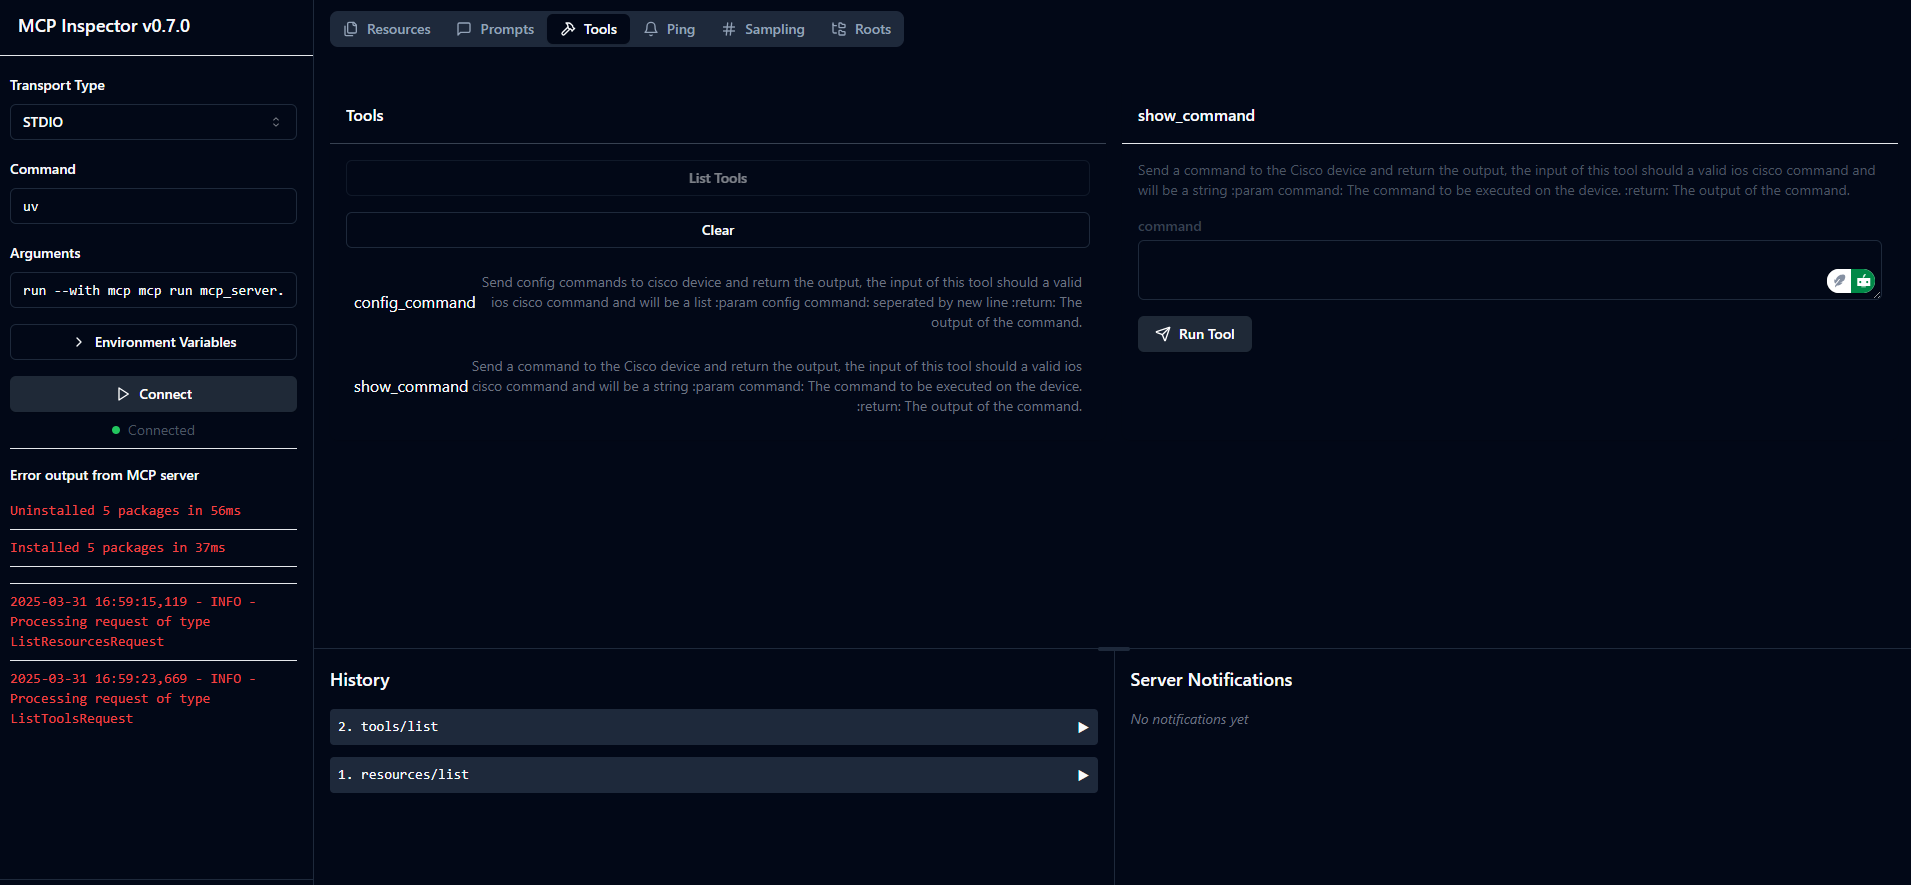Click the 'Uninstalled 5 packages in 56ms' log line
Viewport: 1911px width, 885px height.
coord(126,511)
